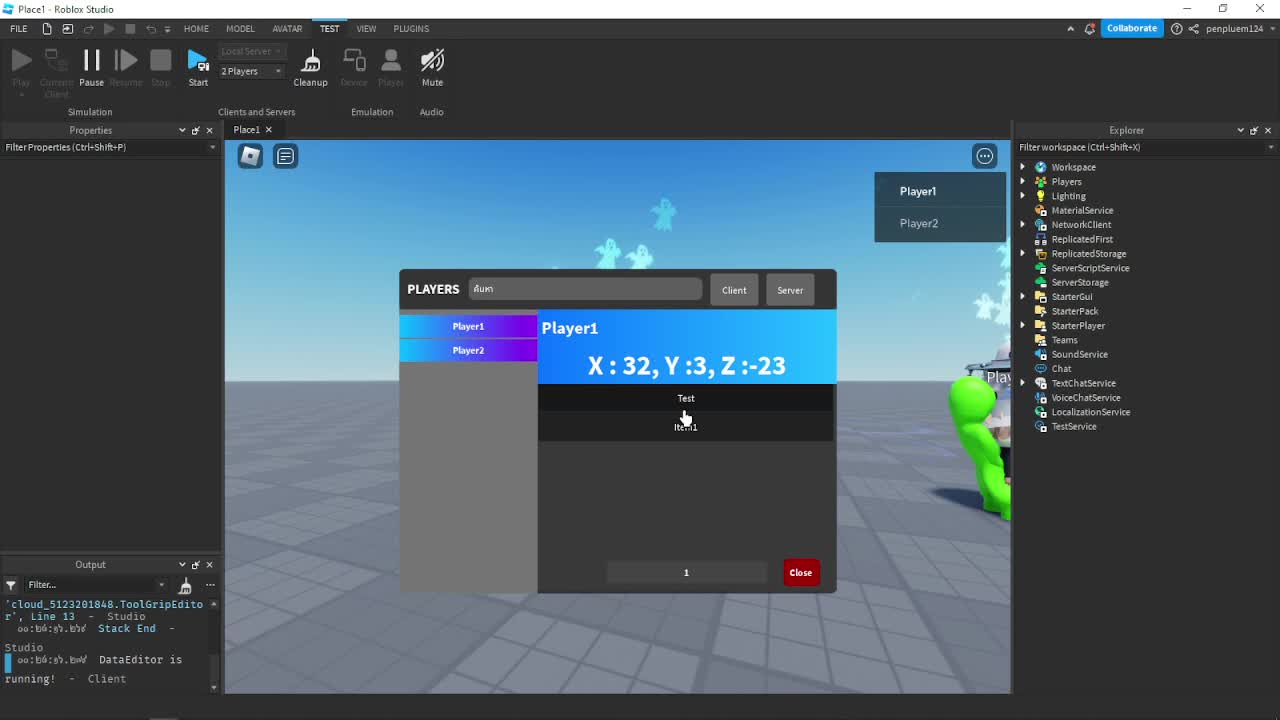Click the Start test icon
Screen dimensions: 1280x720
point(198,62)
